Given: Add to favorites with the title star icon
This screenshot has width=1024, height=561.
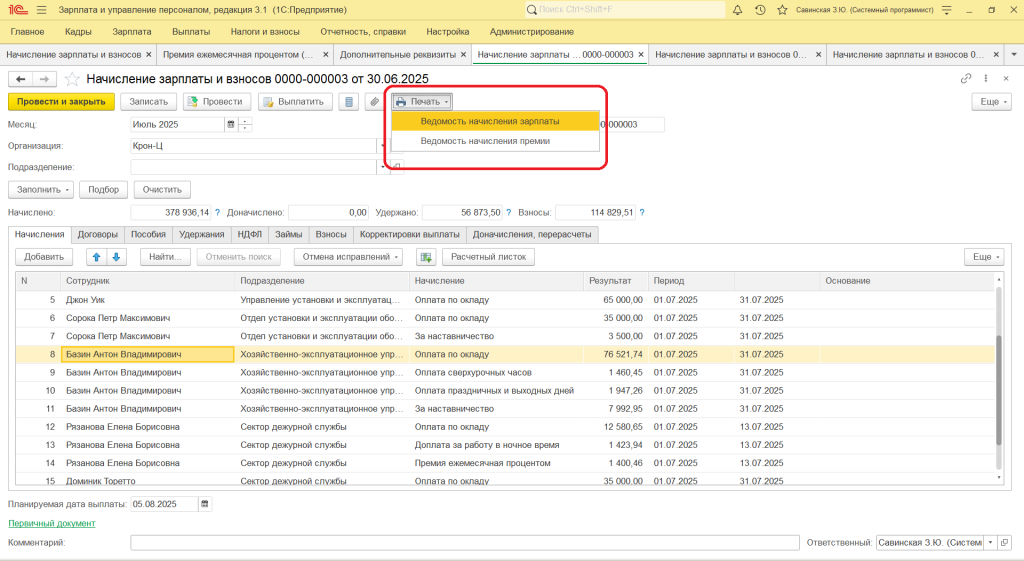Looking at the screenshot, I should (x=72, y=79).
